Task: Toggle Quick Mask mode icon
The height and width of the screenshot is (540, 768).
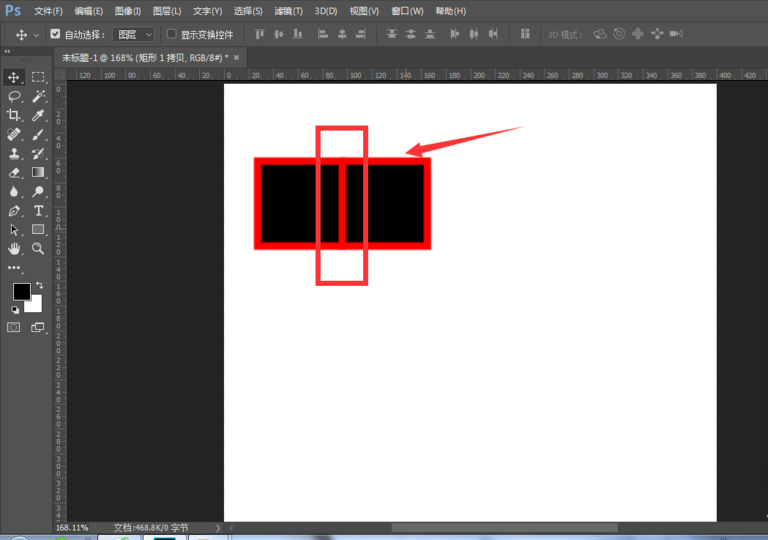Action: (14, 327)
